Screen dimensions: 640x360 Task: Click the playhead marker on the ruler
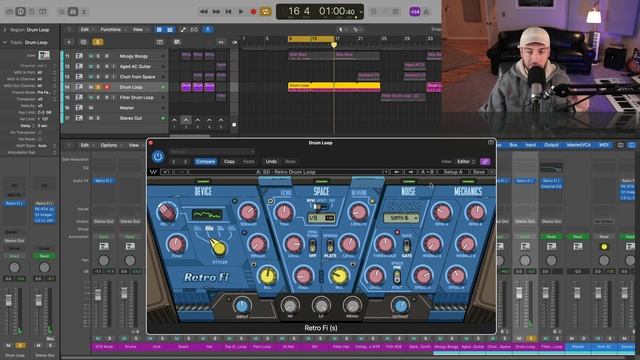334,44
